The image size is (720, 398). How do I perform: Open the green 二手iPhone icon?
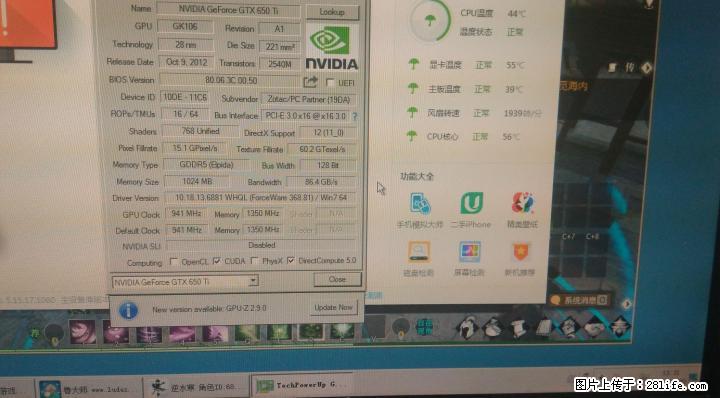pos(472,203)
